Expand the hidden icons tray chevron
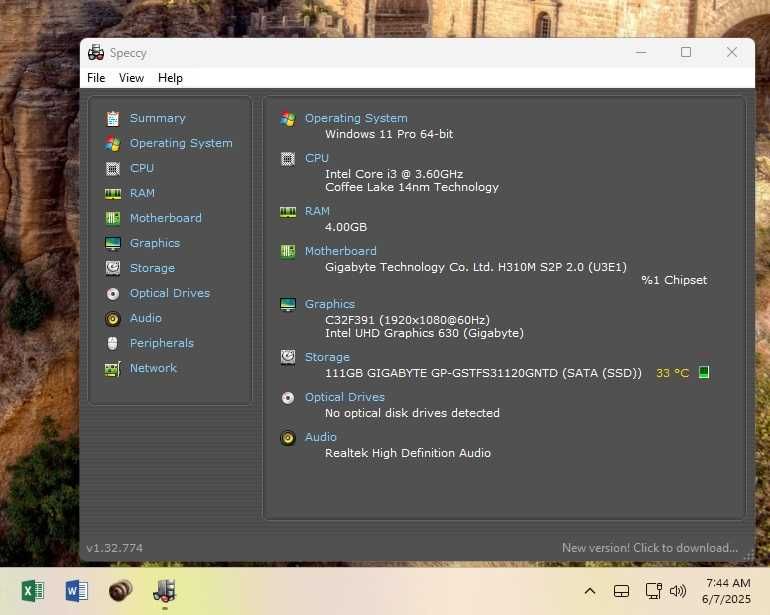770x615 pixels. coord(590,591)
